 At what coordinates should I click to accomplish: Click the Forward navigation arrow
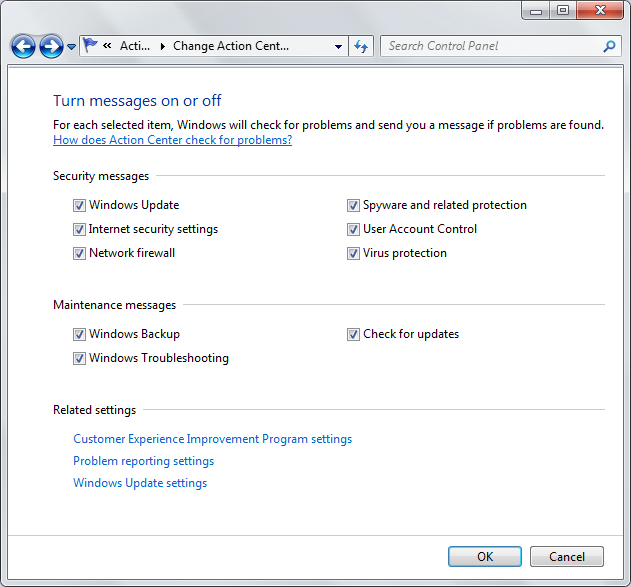point(51,46)
